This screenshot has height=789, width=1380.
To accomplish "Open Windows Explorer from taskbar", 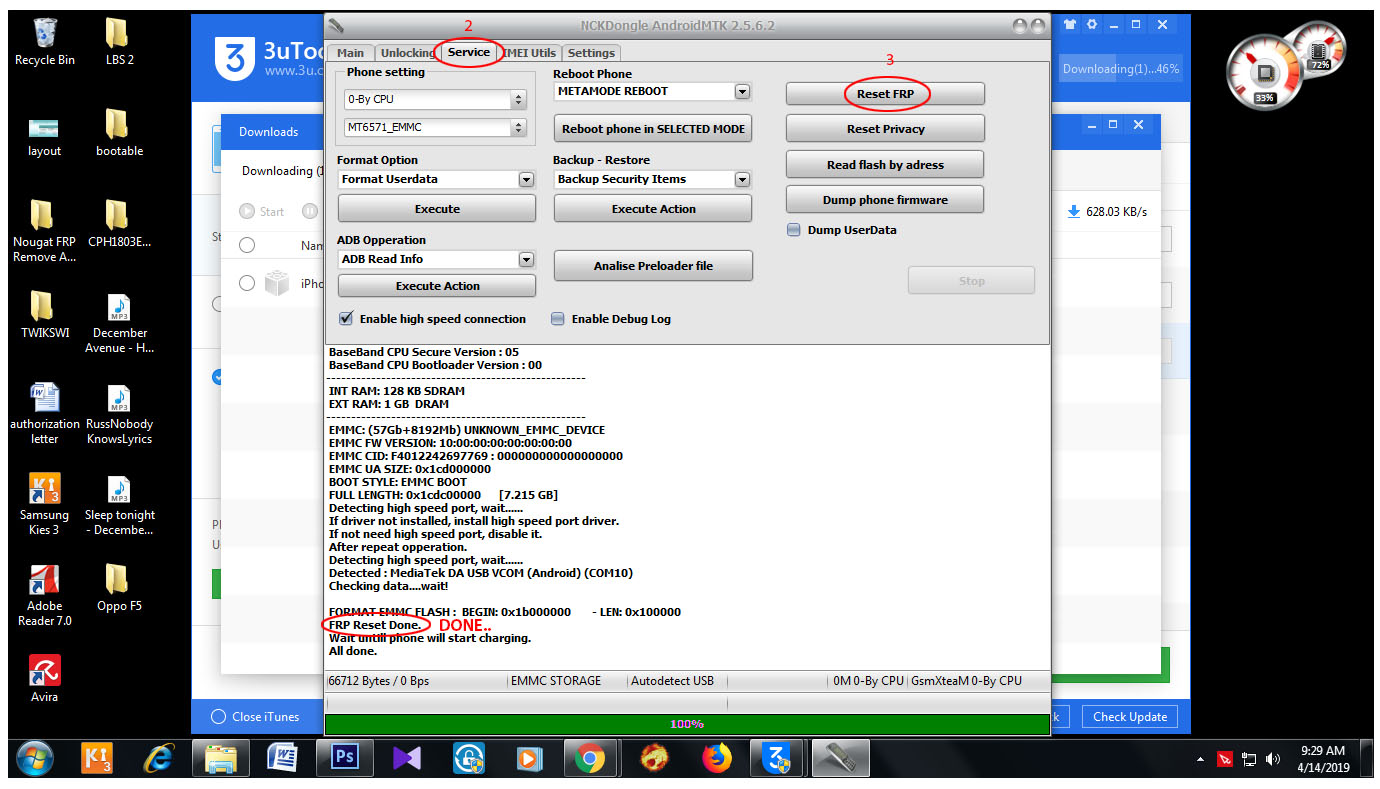I will (220, 760).
